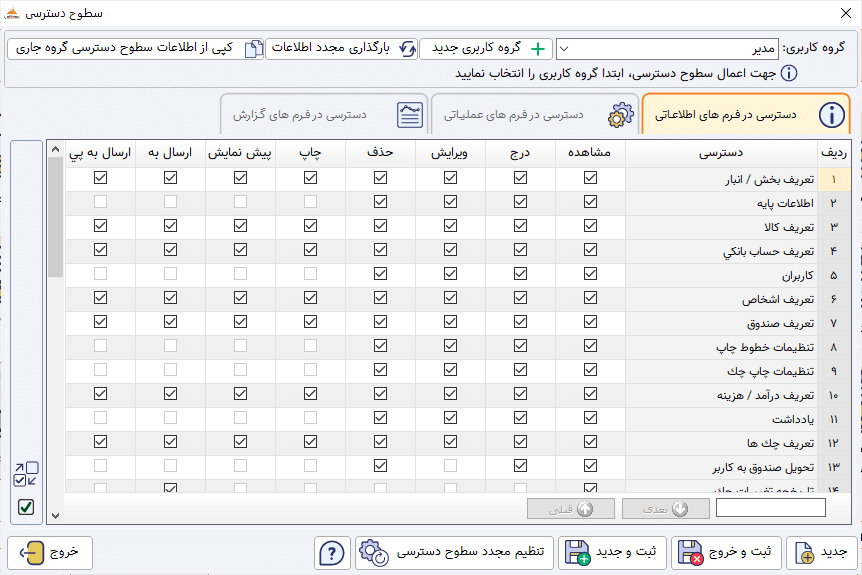Click the بعدی next button
Image resolution: width=862 pixels, height=575 pixels.
666,509
